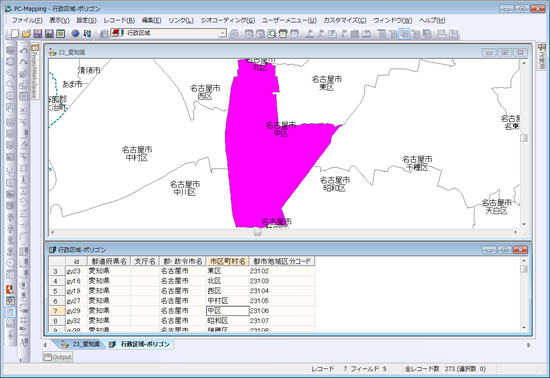Select the zoom out magnifier tool
This screenshot has height=378, width=550.
[x=10, y=85]
